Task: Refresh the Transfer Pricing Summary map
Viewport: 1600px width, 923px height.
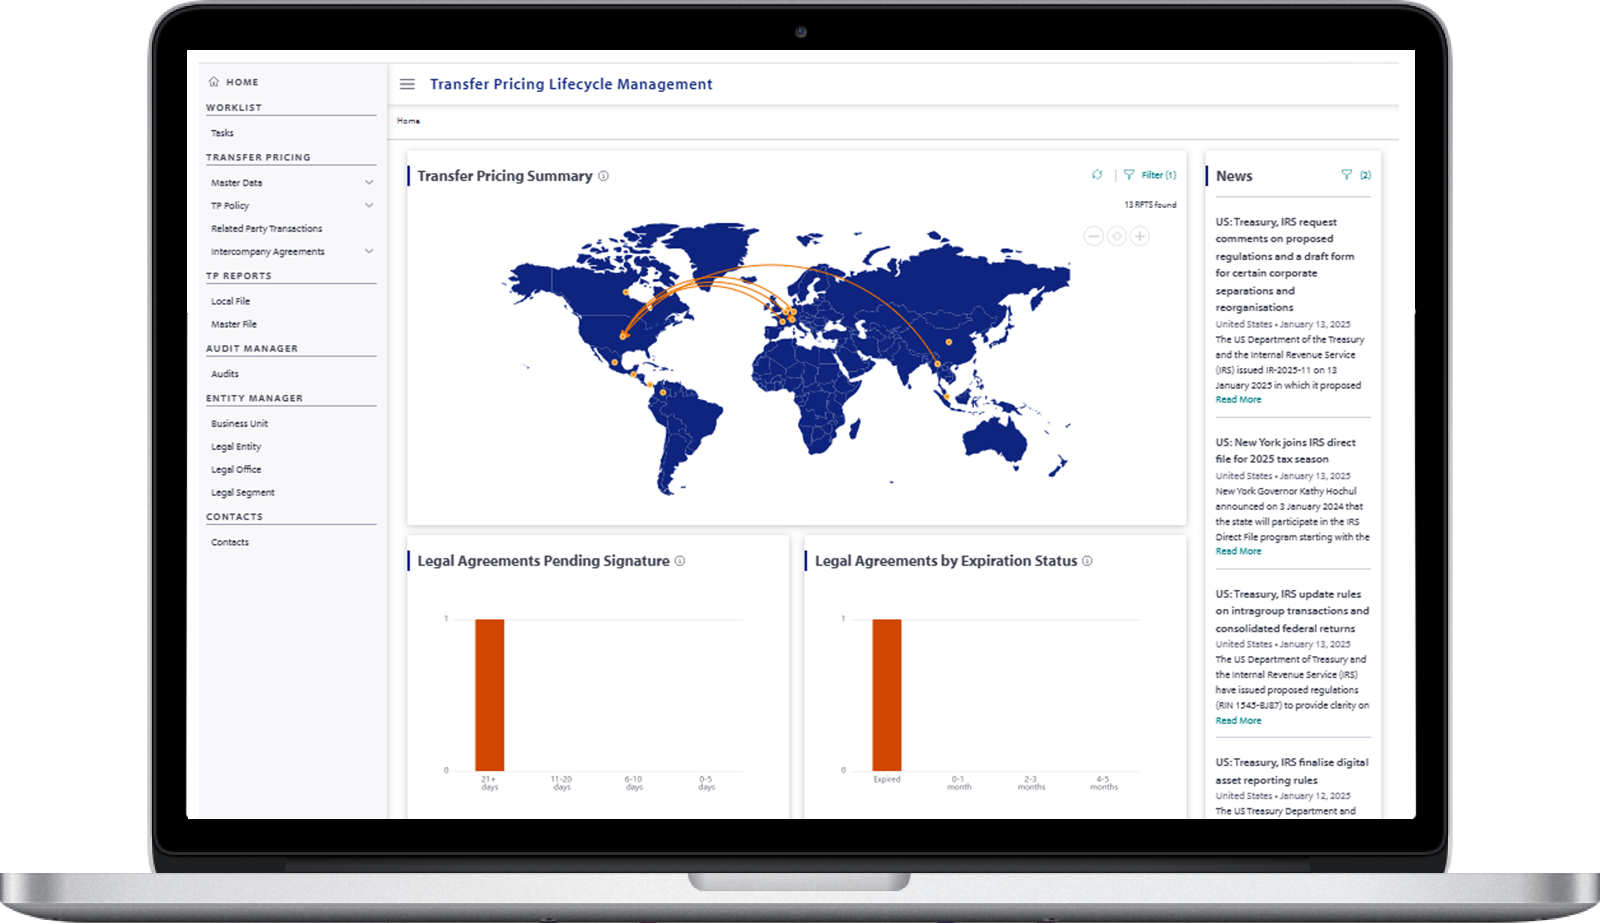Action: click(1097, 175)
